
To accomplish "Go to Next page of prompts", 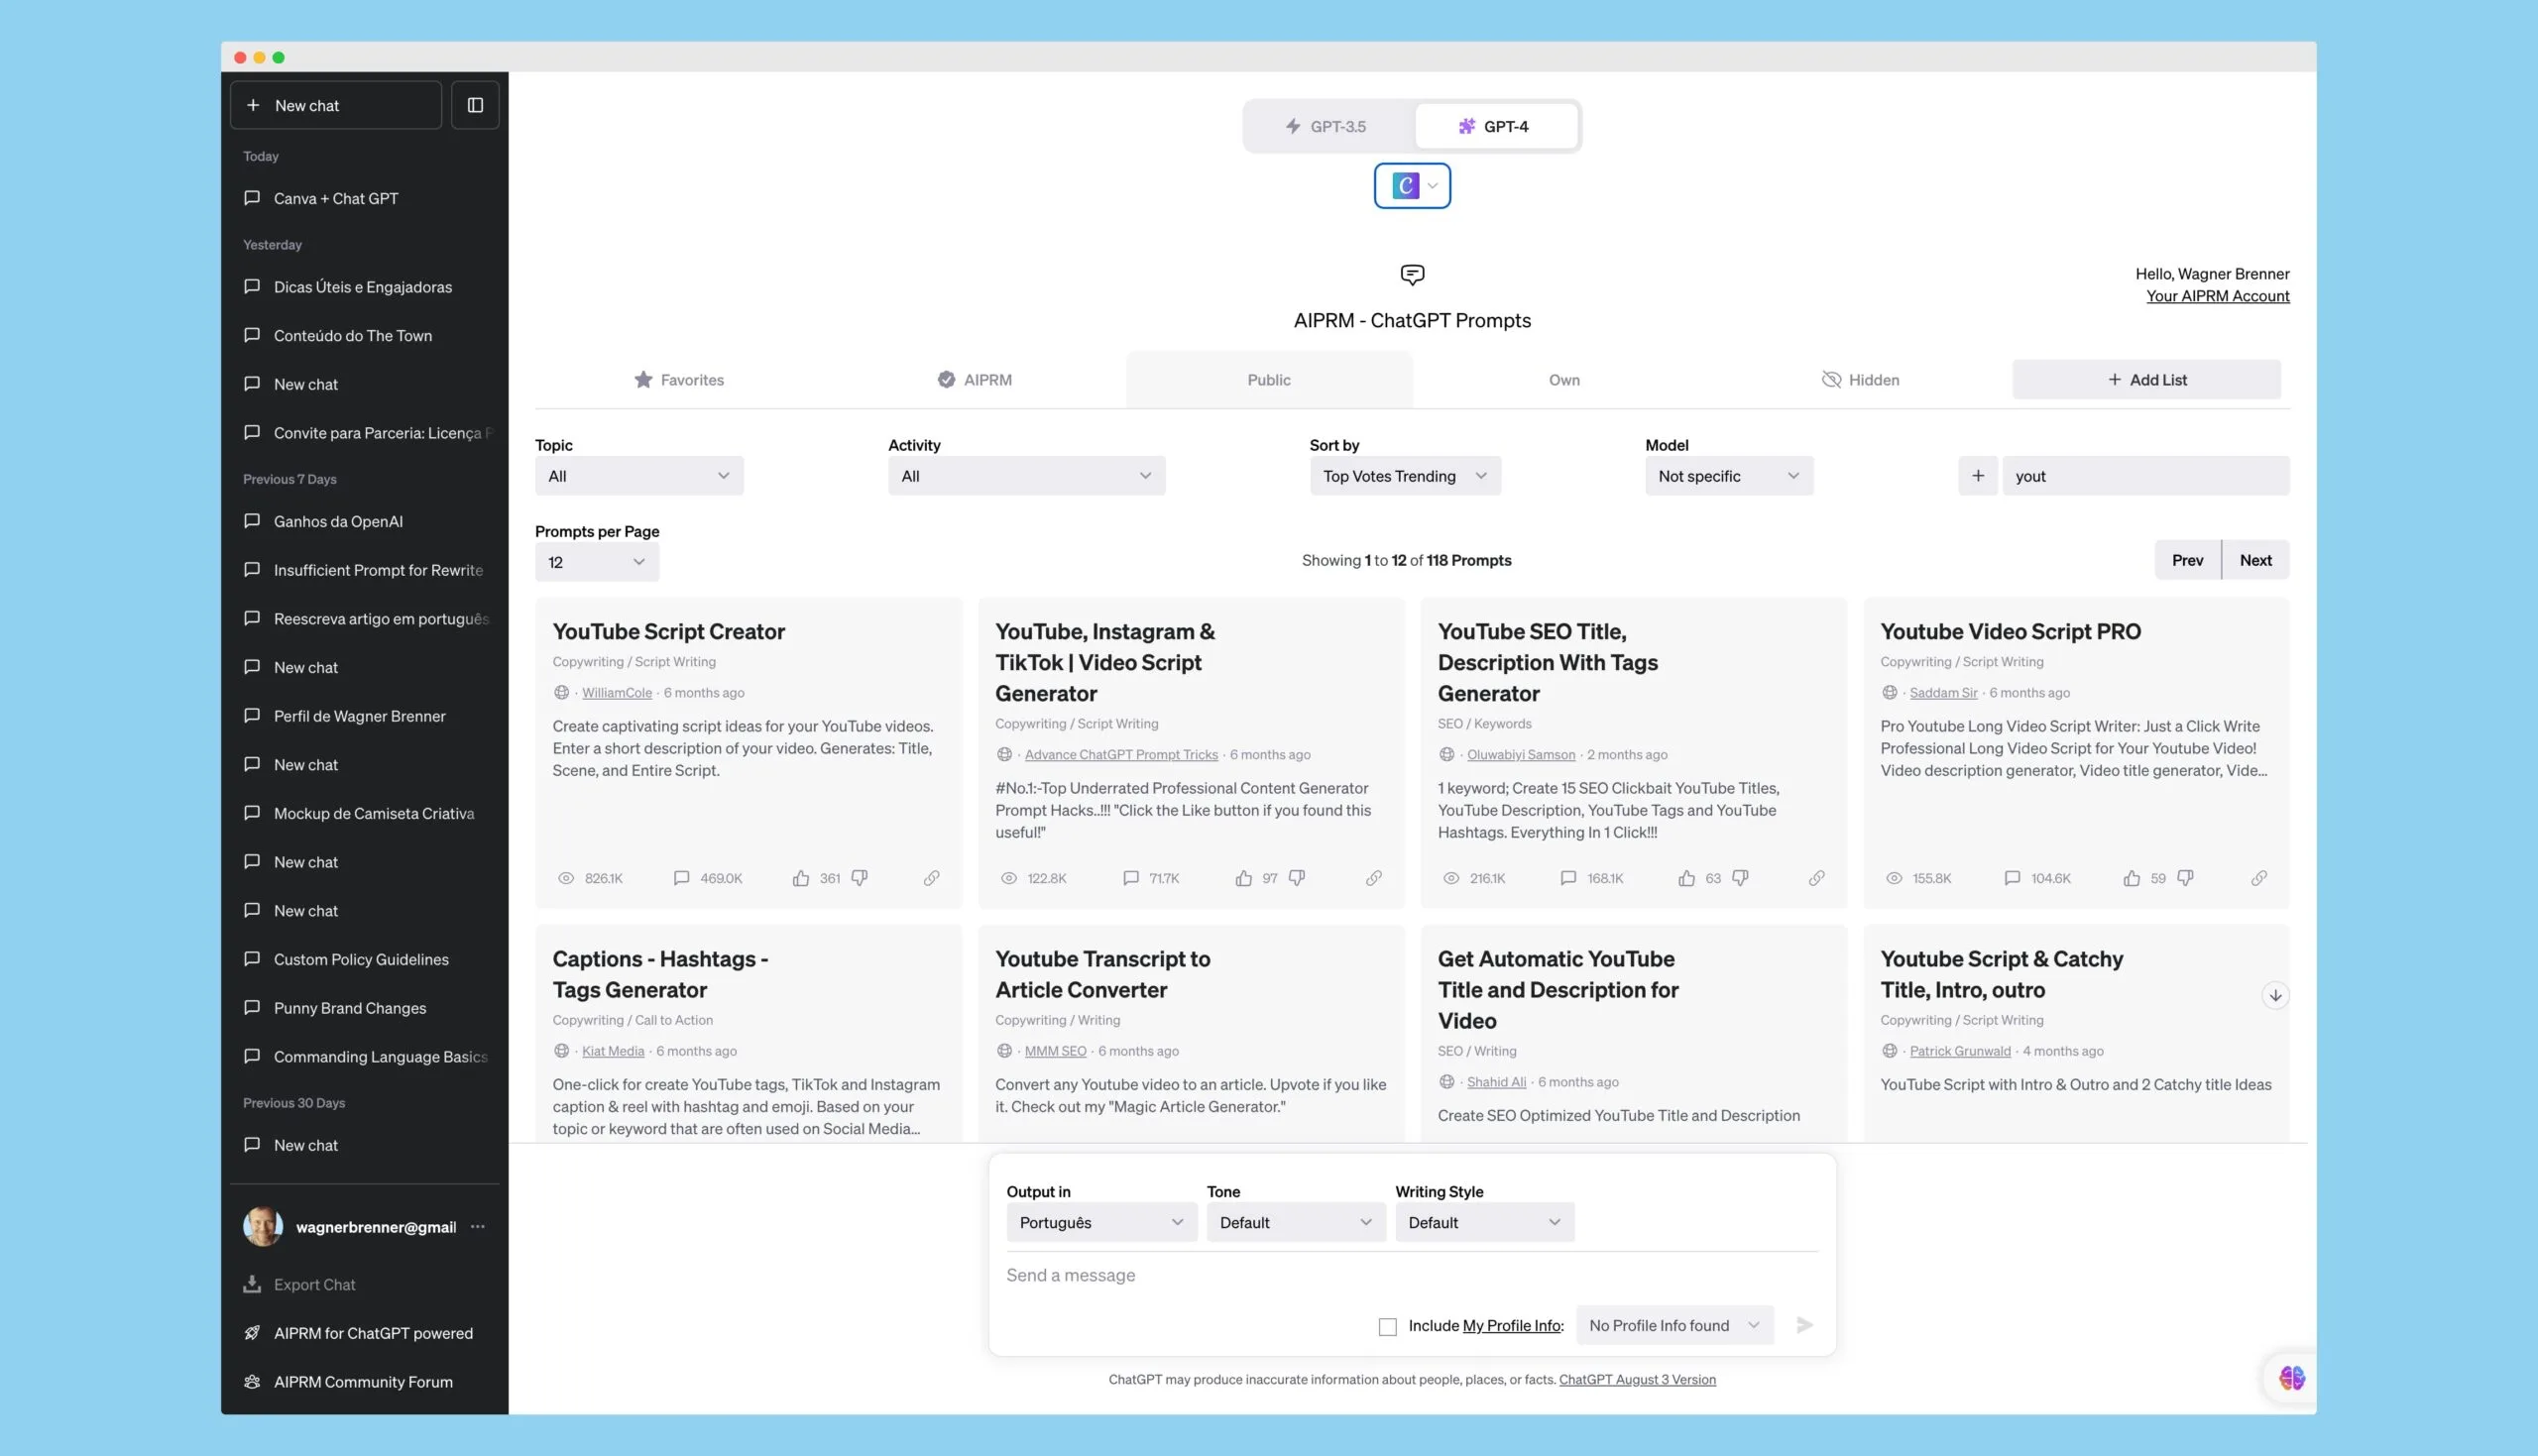I will (x=2255, y=560).
